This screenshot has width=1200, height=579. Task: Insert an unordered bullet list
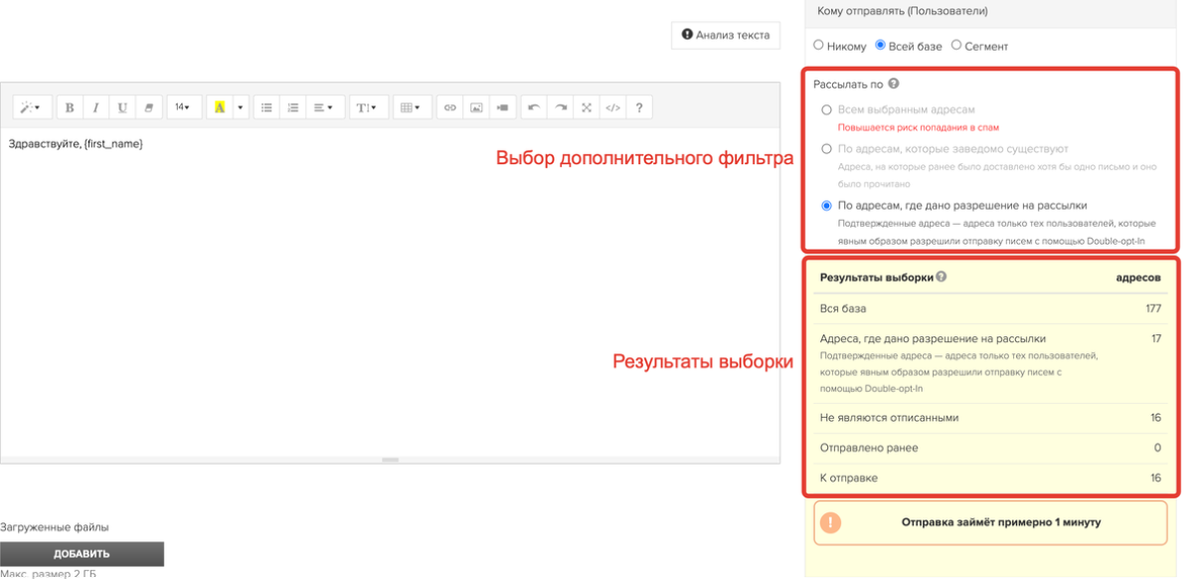coord(267,108)
